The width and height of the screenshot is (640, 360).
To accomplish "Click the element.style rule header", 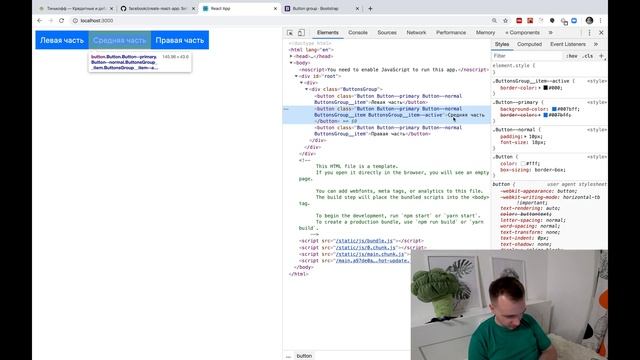I will click(x=513, y=66).
